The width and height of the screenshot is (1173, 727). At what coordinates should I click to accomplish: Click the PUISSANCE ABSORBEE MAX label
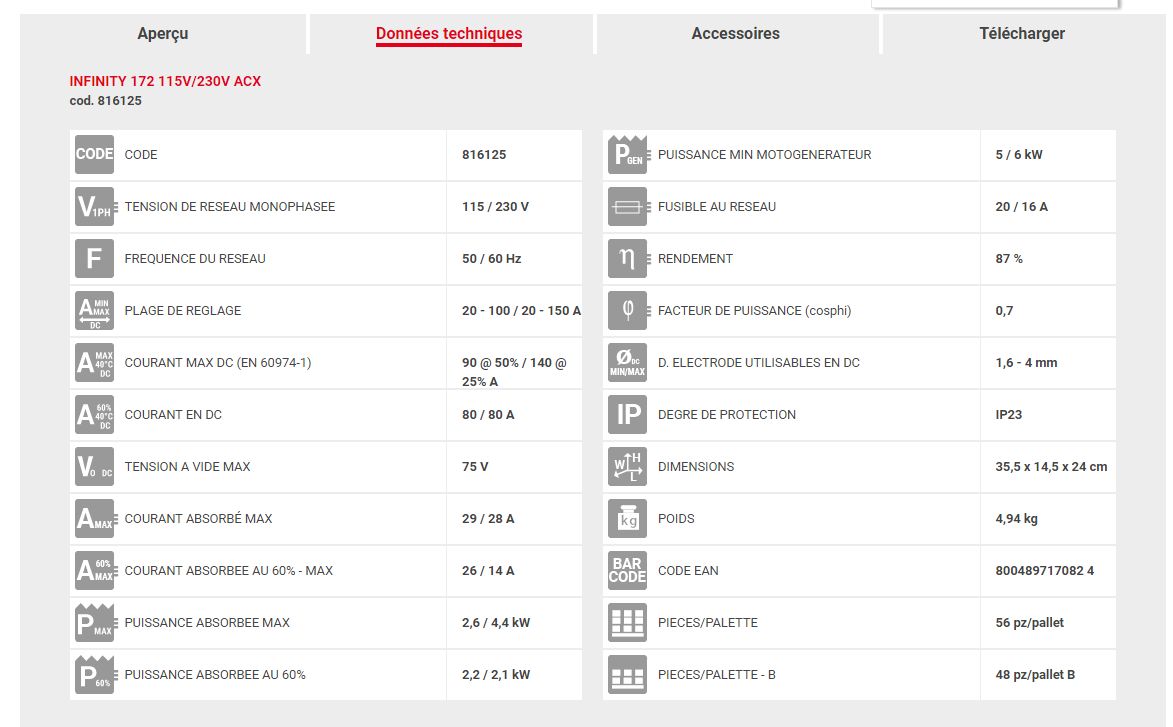(207, 623)
